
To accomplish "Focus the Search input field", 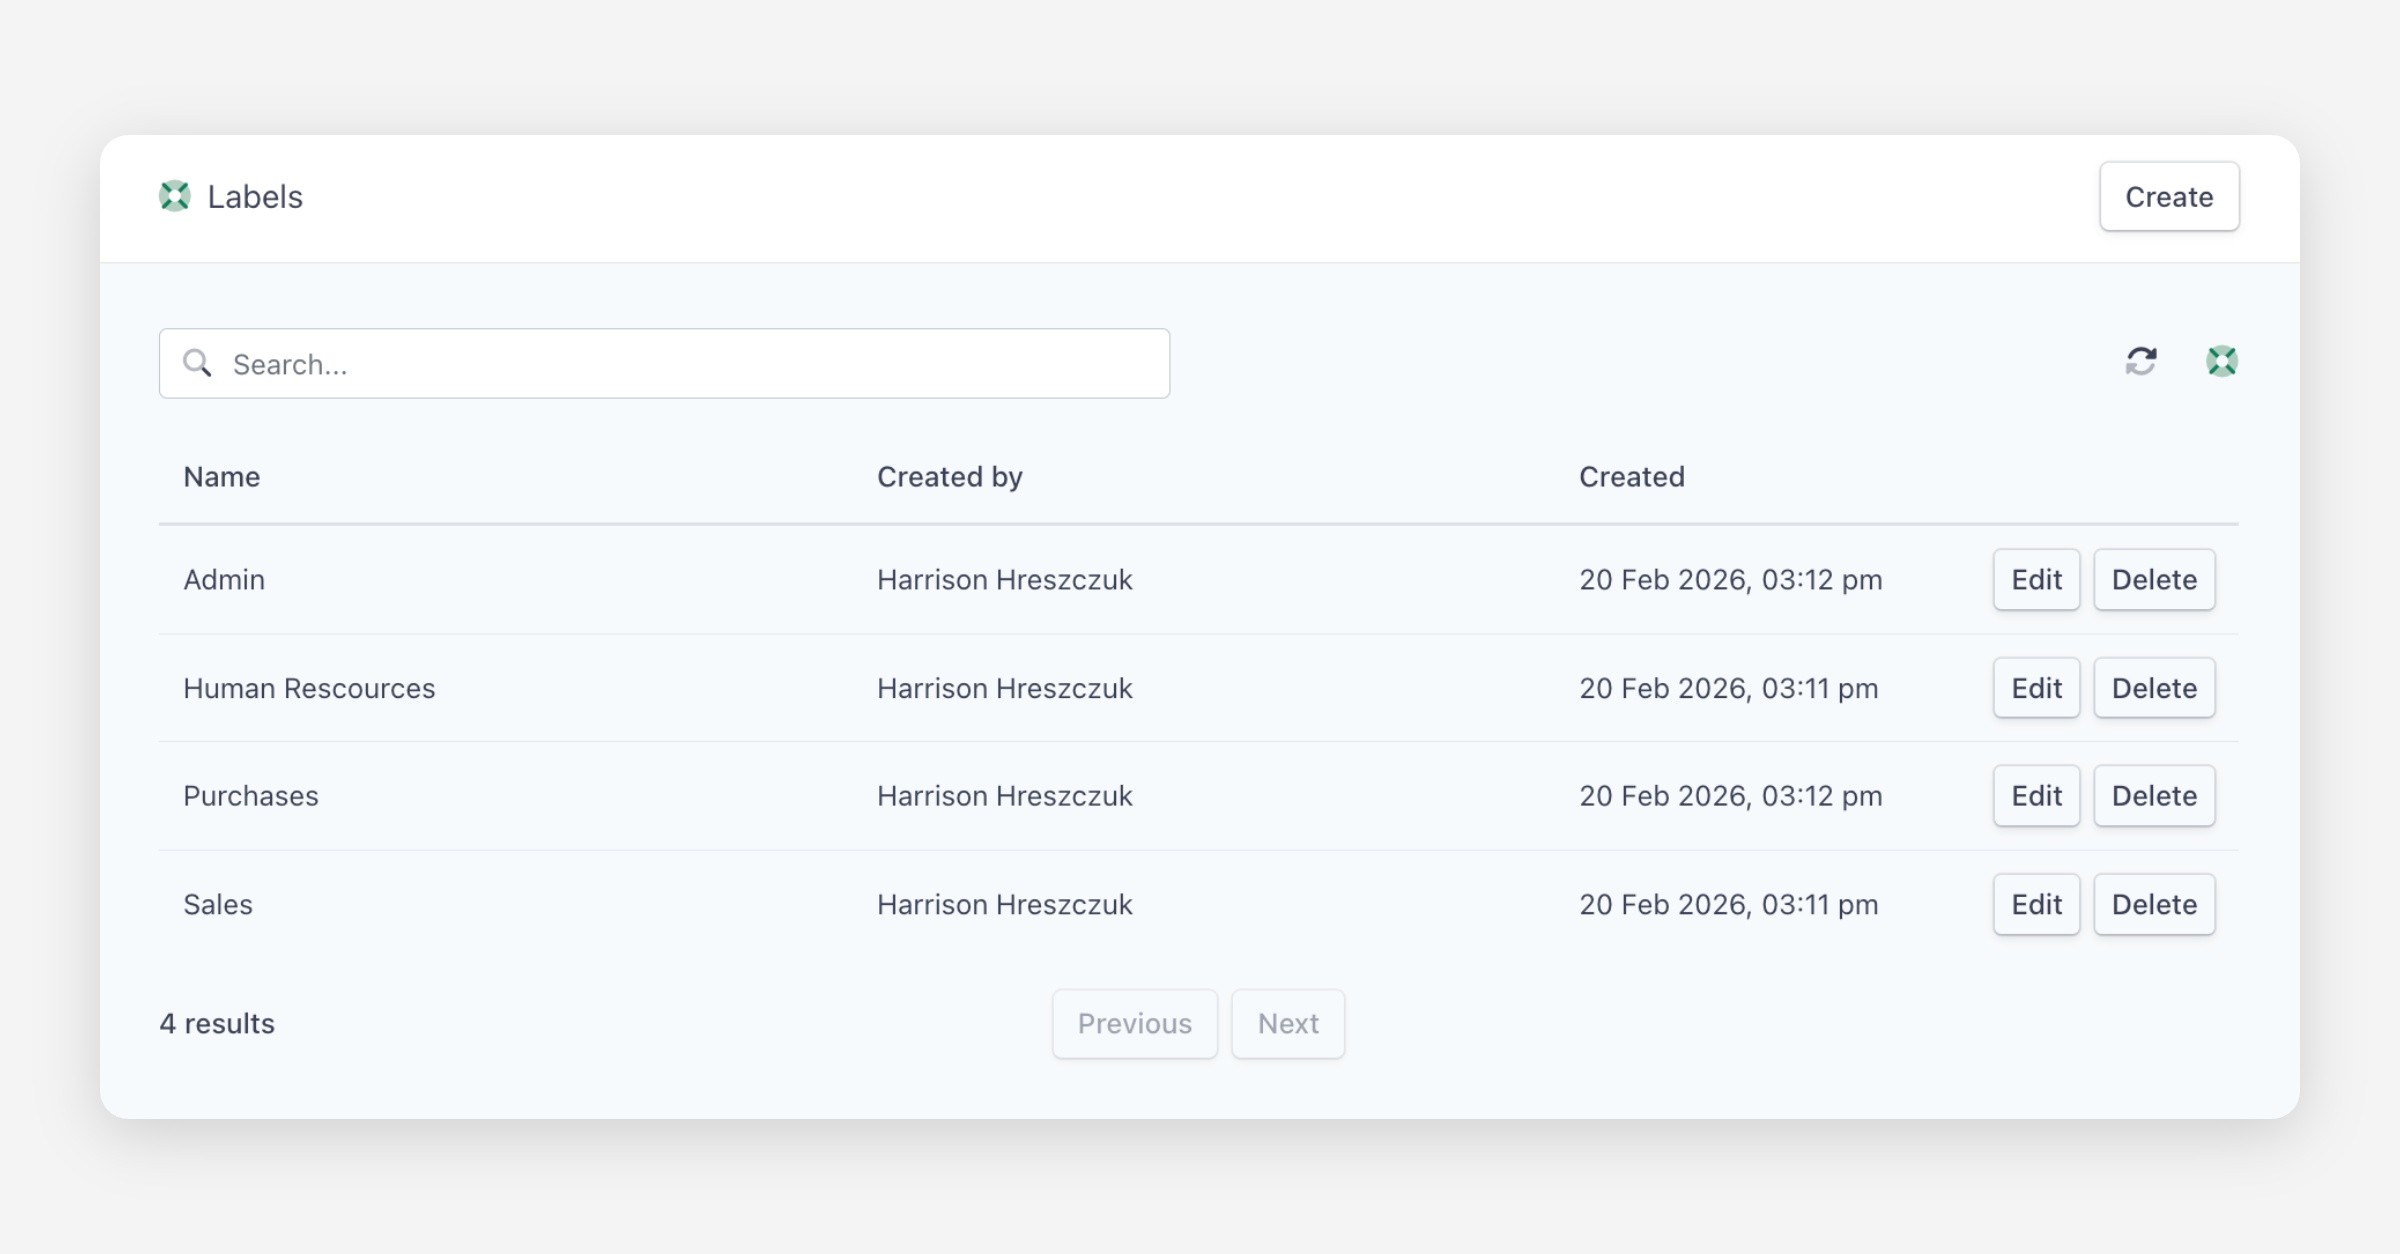I will [x=680, y=364].
